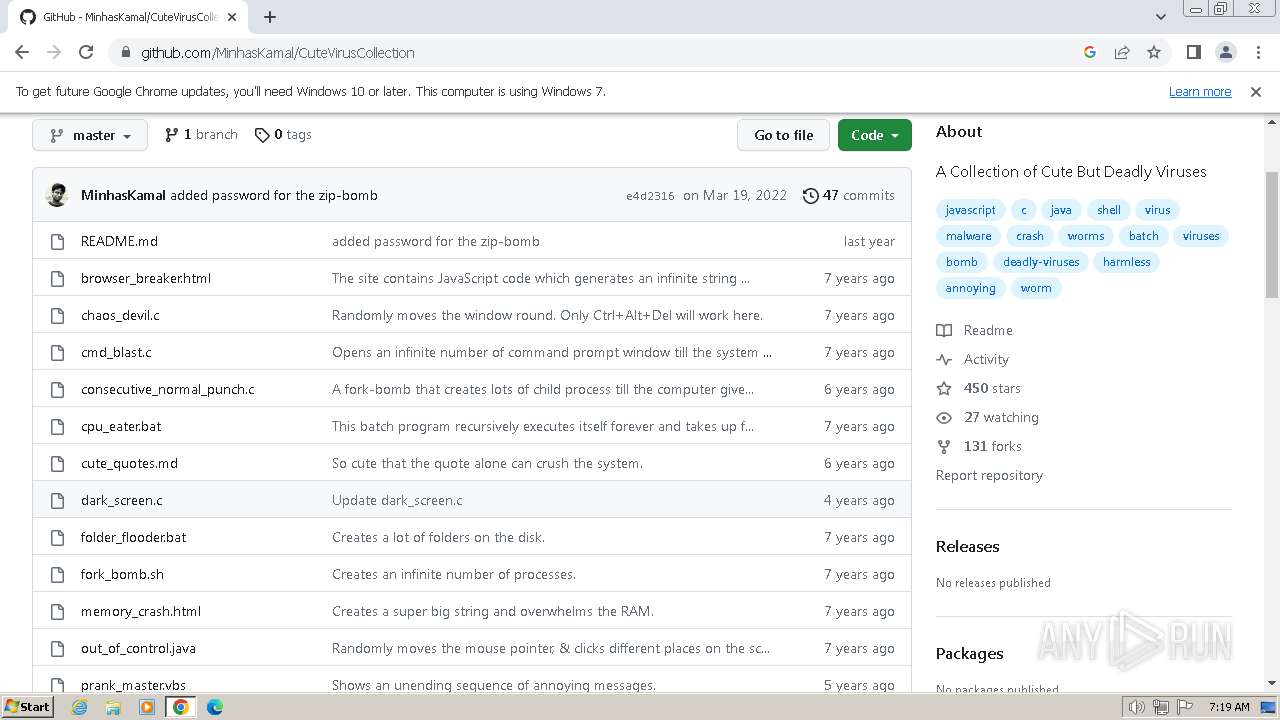Open browser_breaker.html file
This screenshot has width=1280, height=720.
(146, 278)
